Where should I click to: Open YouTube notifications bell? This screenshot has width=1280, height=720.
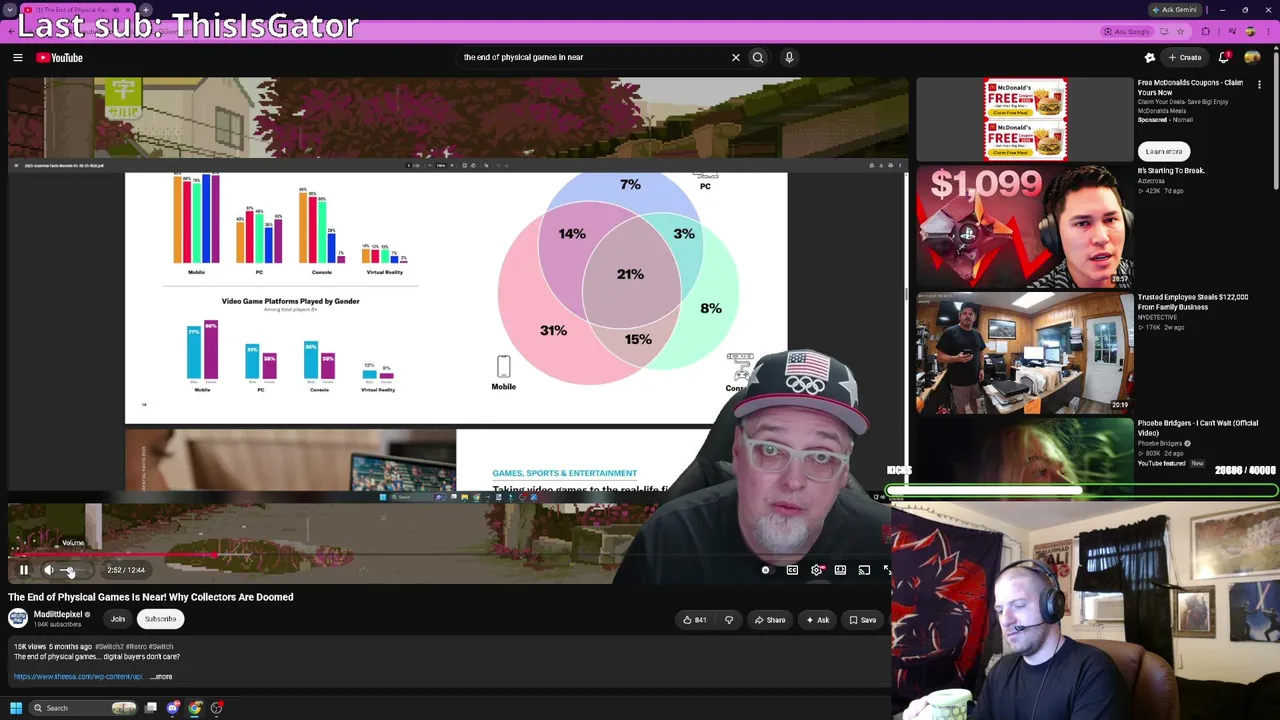tap(1224, 57)
